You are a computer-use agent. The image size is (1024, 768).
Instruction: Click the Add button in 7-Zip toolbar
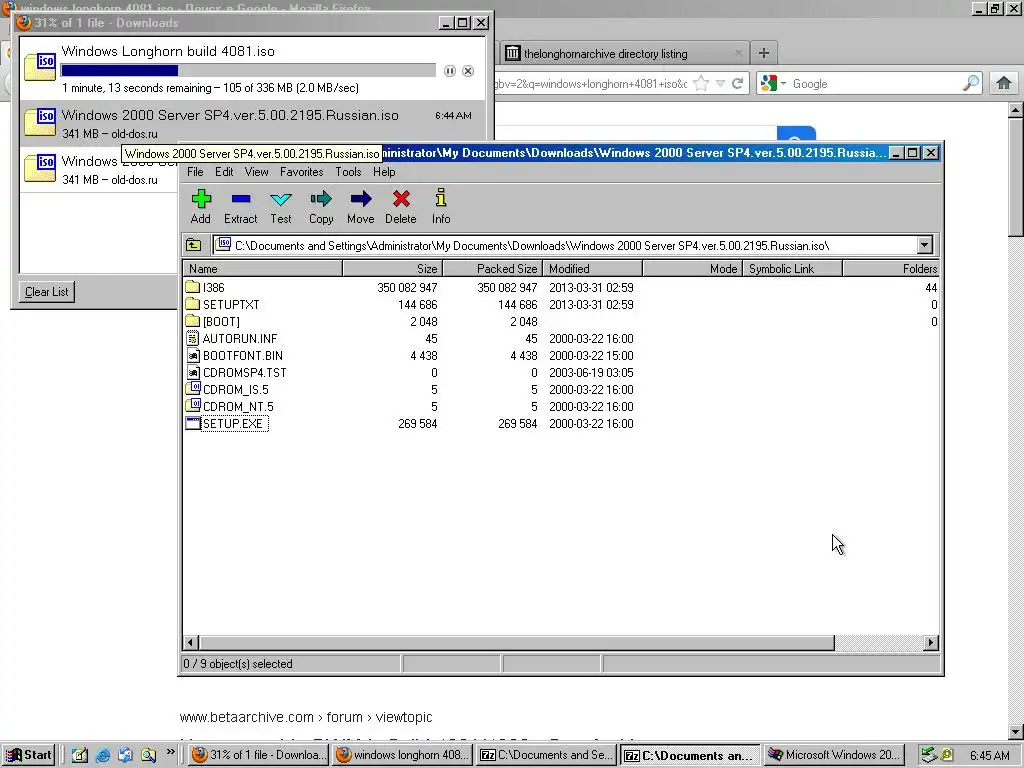tap(200, 206)
